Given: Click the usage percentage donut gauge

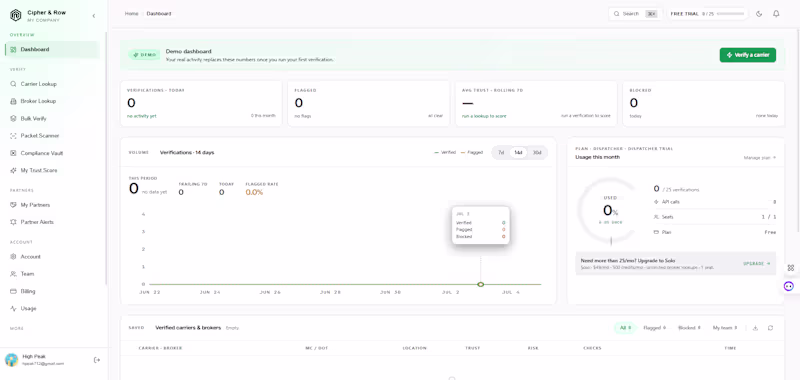Looking at the screenshot, I should pos(611,211).
